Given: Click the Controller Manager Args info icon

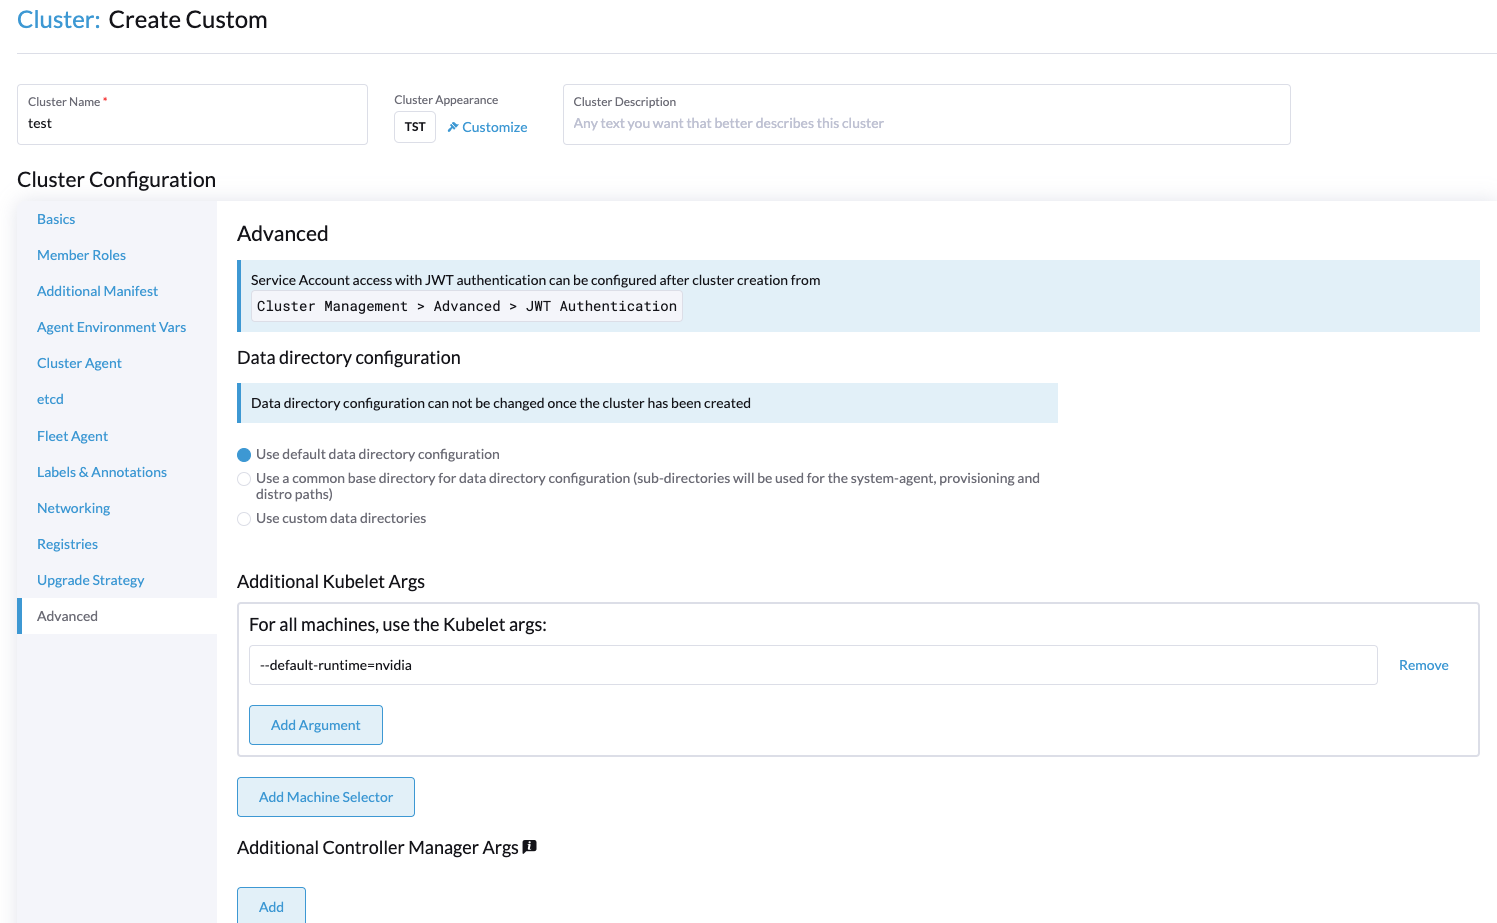Looking at the screenshot, I should click(x=530, y=847).
